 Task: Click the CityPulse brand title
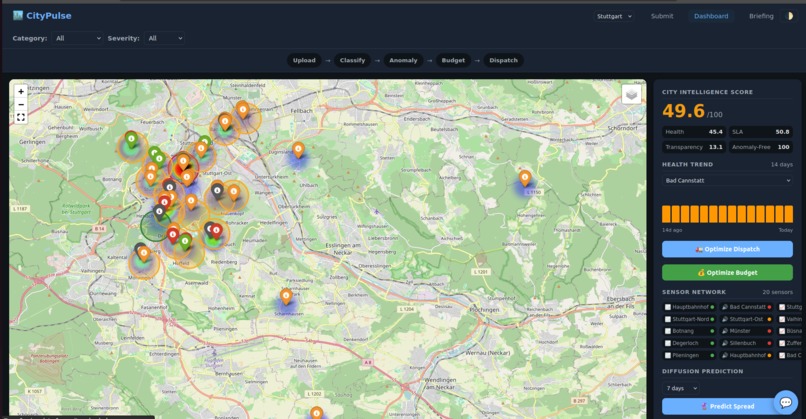pyautogui.click(x=49, y=15)
